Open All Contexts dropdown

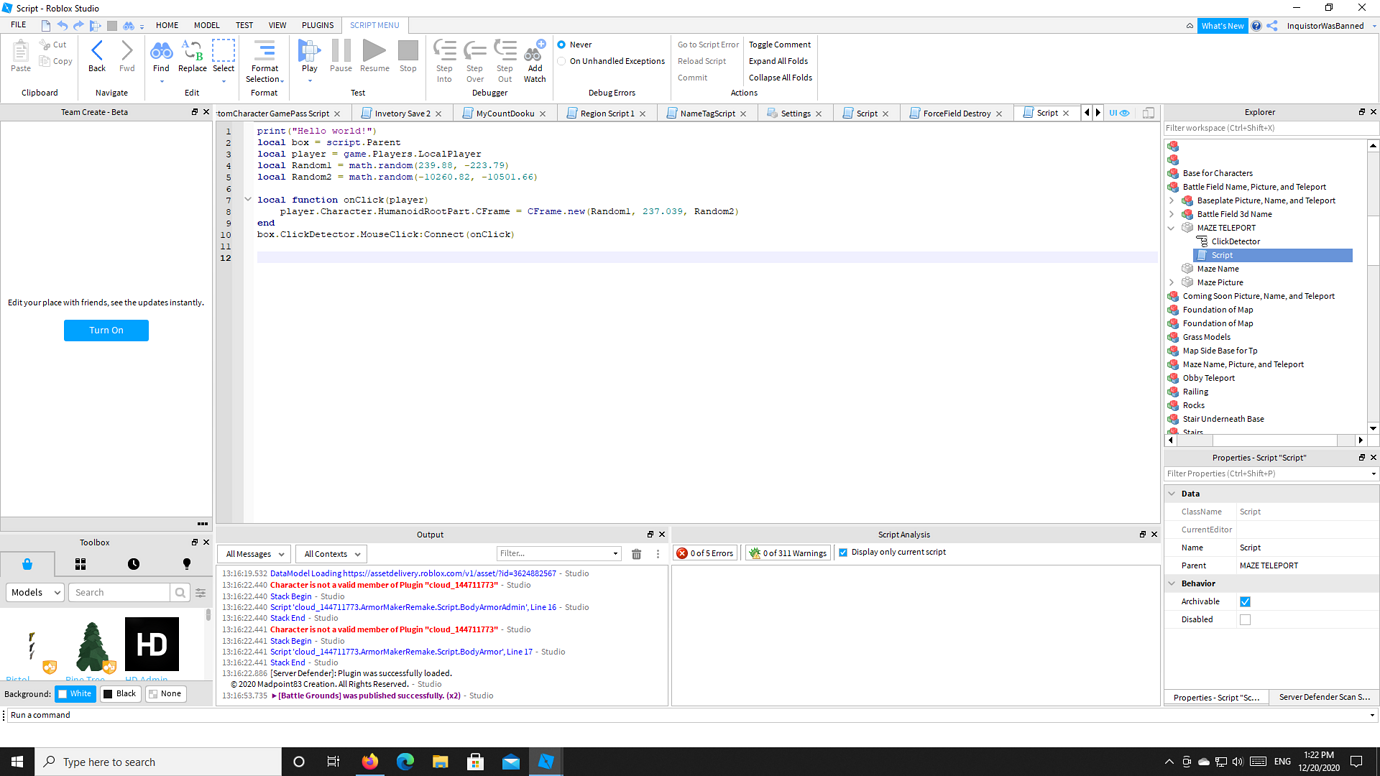point(331,554)
